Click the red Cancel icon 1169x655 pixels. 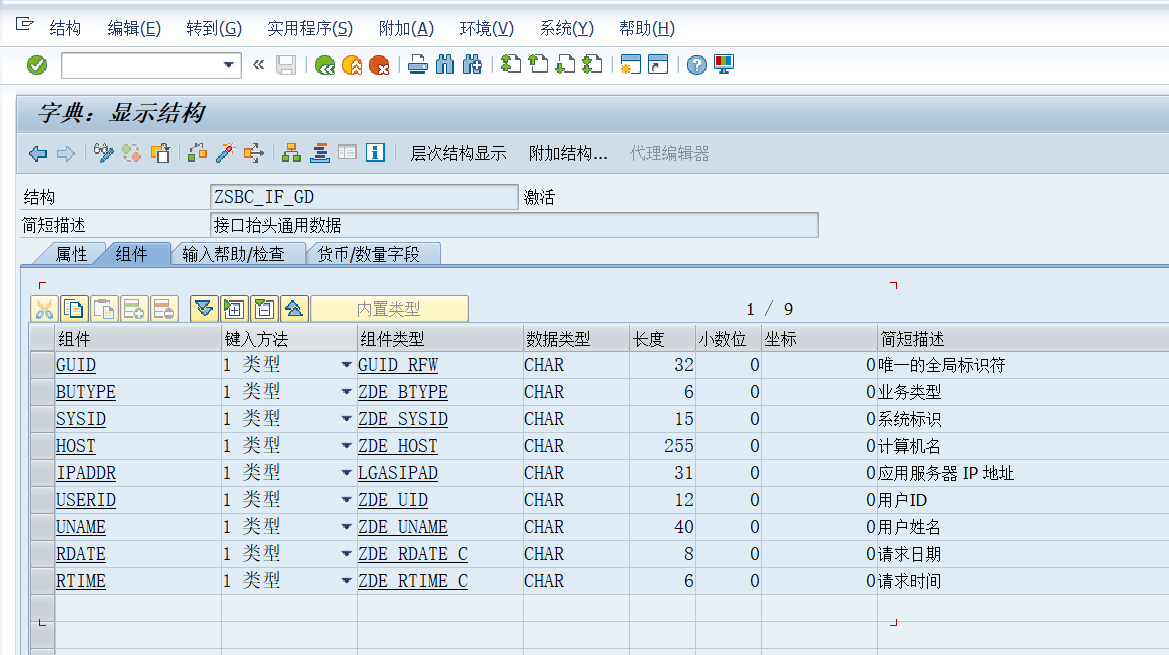379,66
